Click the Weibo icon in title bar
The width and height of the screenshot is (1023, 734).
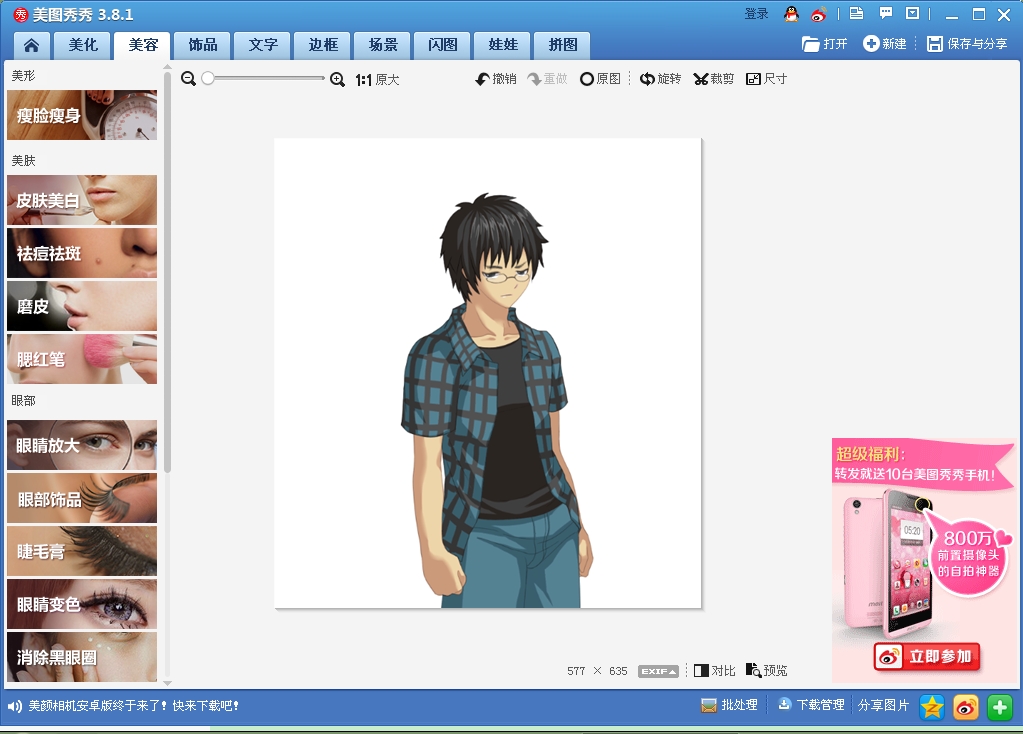tap(819, 14)
